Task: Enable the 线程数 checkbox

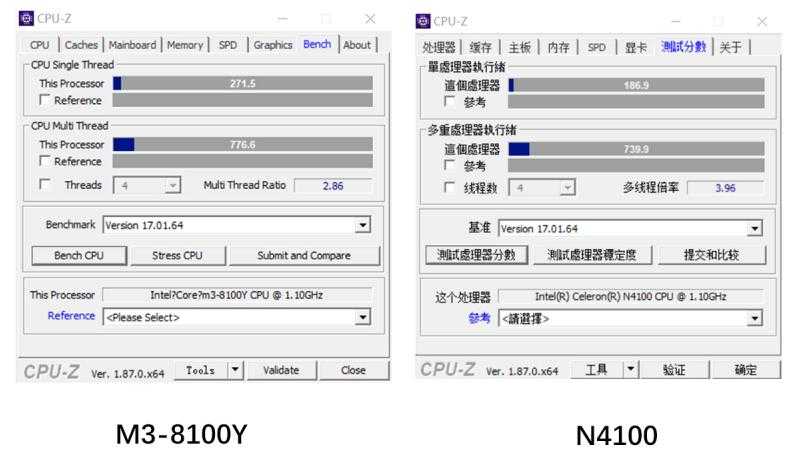Action: click(449, 188)
